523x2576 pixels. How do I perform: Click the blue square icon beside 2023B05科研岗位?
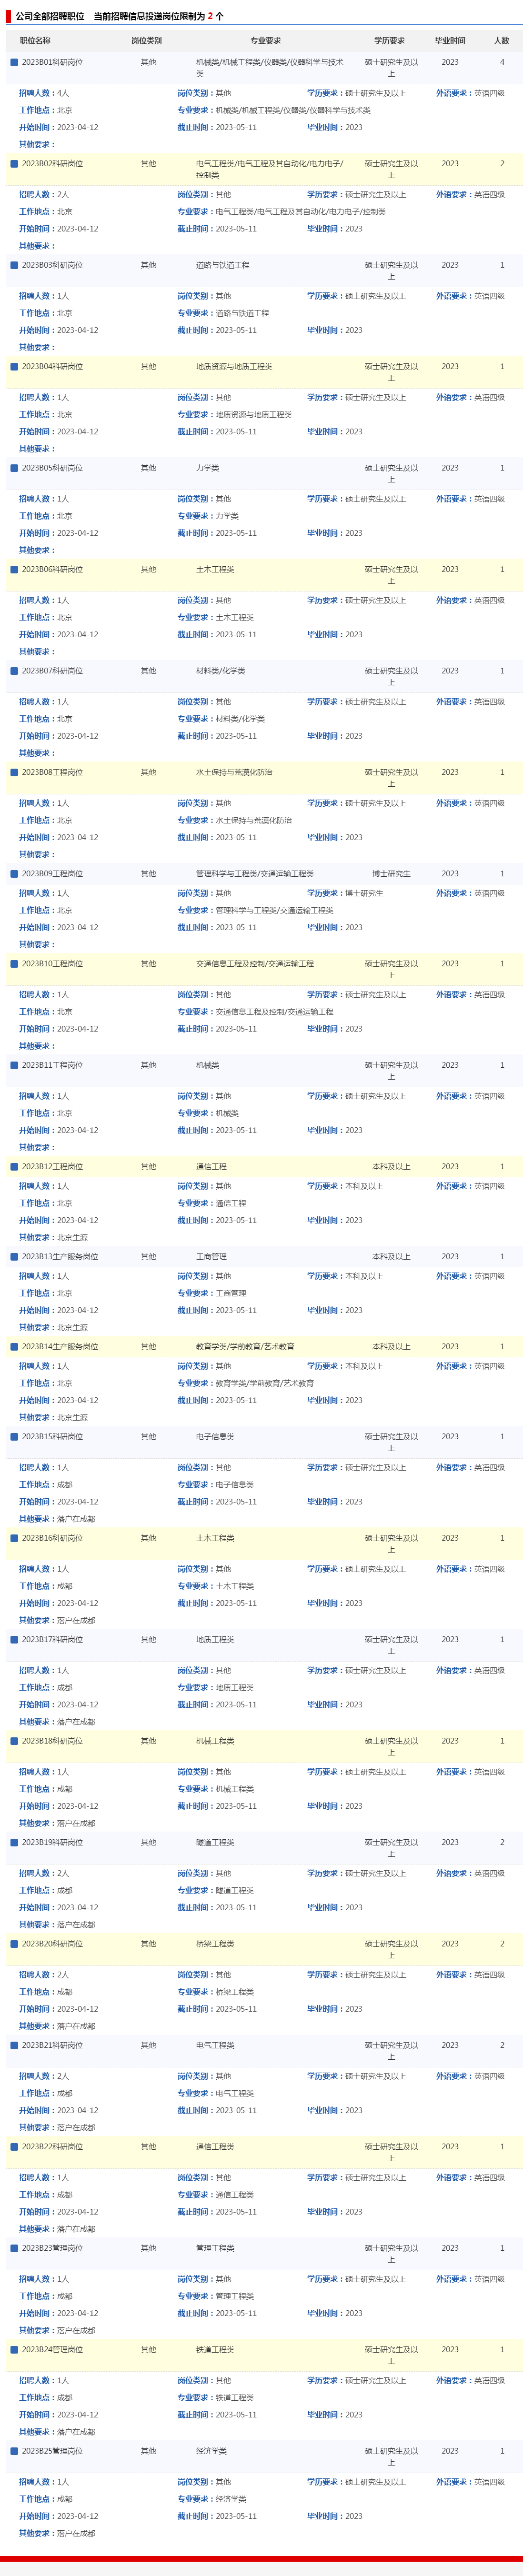14,468
